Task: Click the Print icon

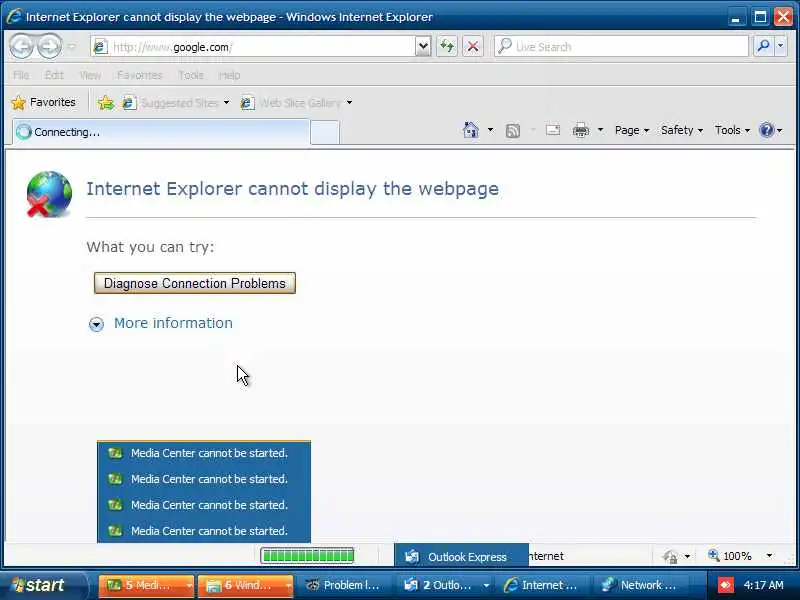Action: pyautogui.click(x=581, y=130)
